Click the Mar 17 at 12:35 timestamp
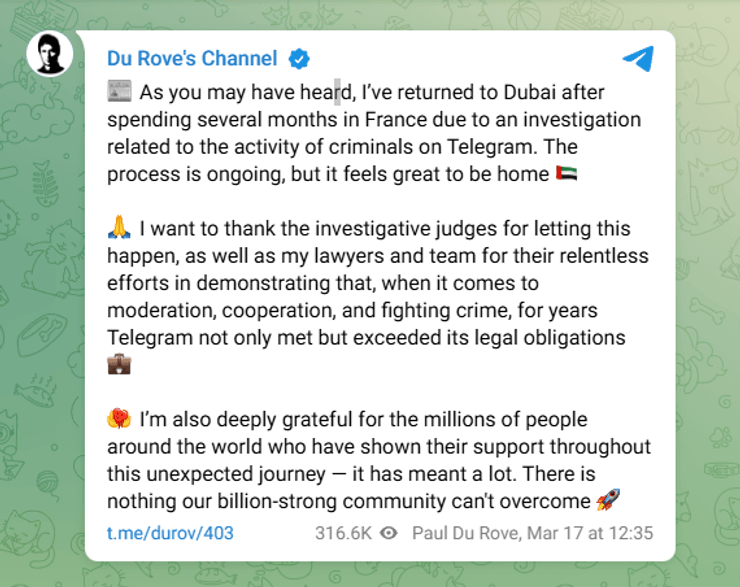 coord(591,533)
